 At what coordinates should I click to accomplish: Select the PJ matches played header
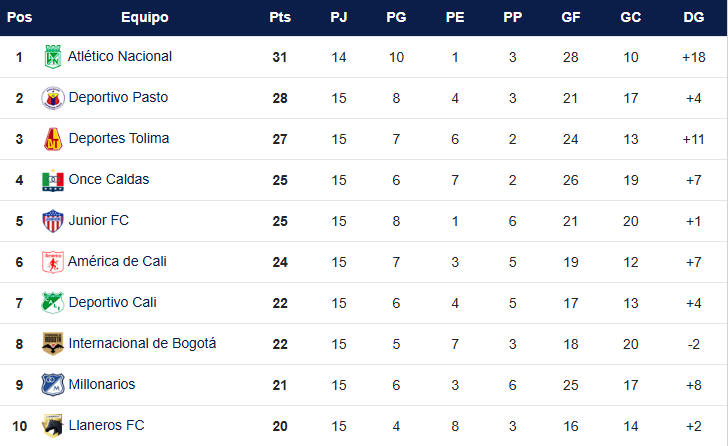click(x=339, y=17)
